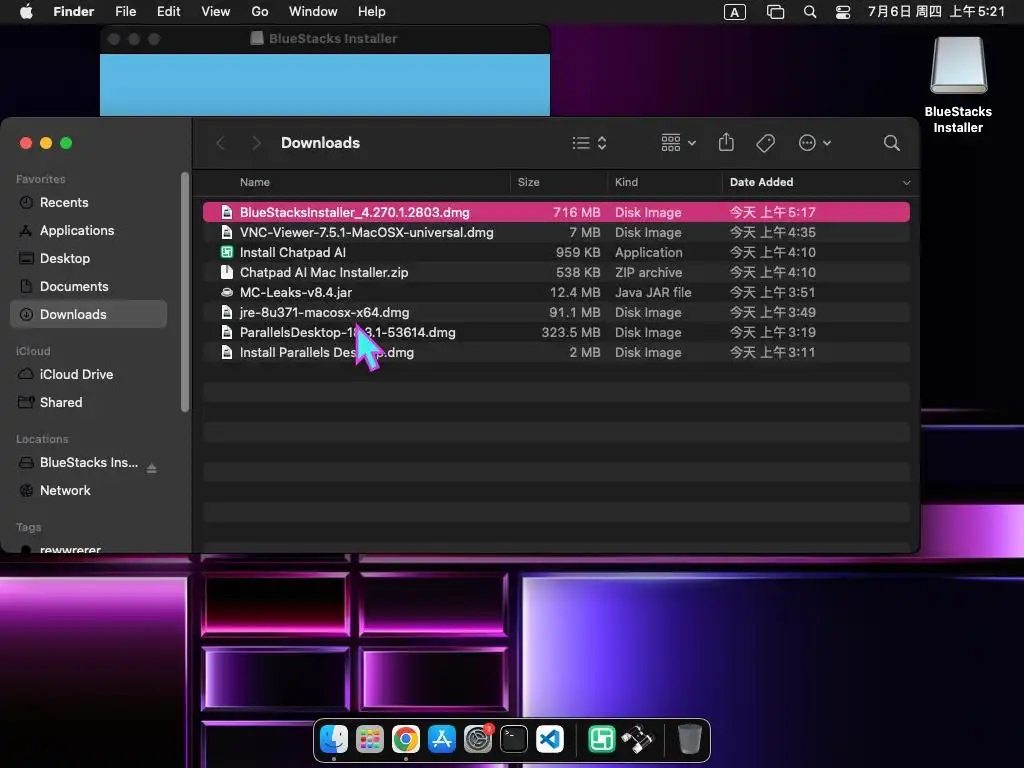This screenshot has height=768, width=1024.
Task: Click the Install Chatpad AI application icon
Action: 227,252
